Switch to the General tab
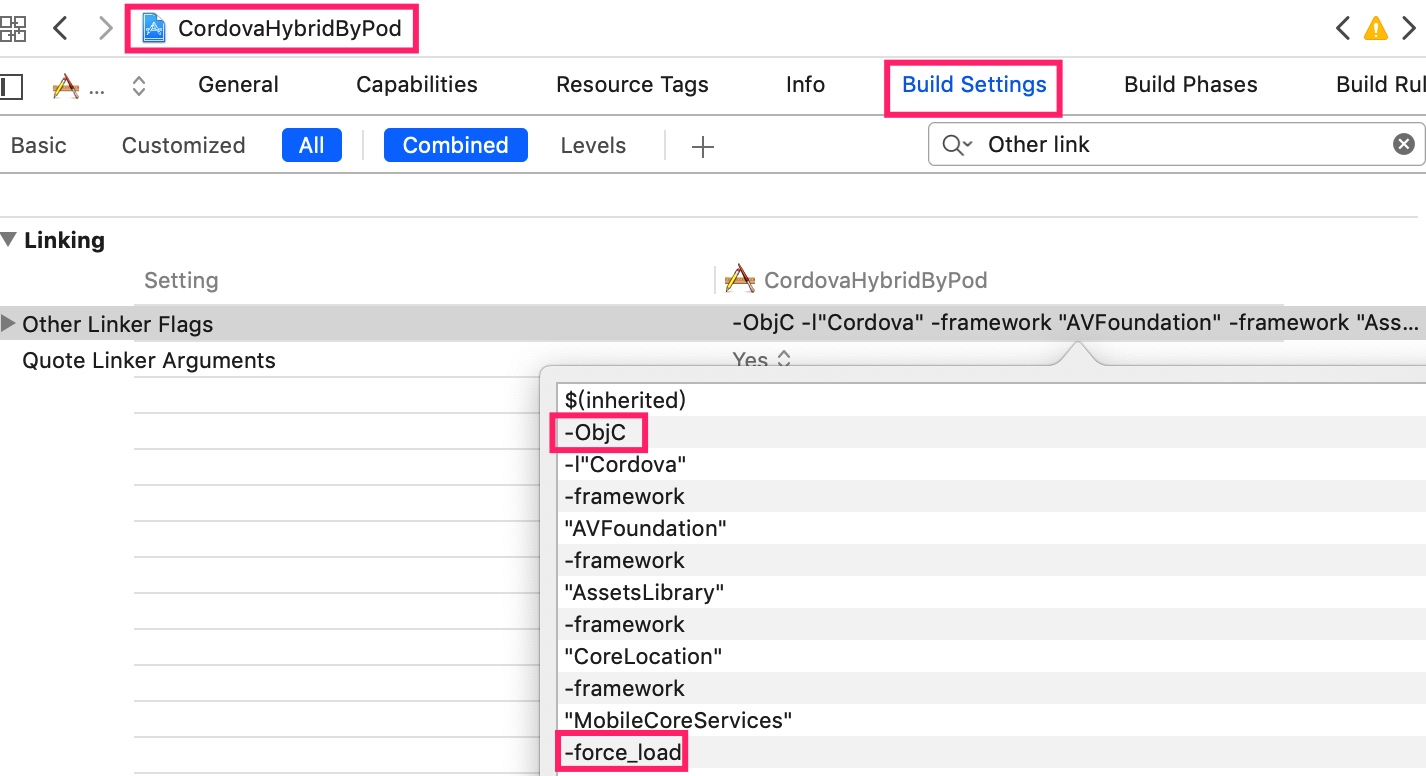This screenshot has height=776, width=1426. tap(238, 85)
